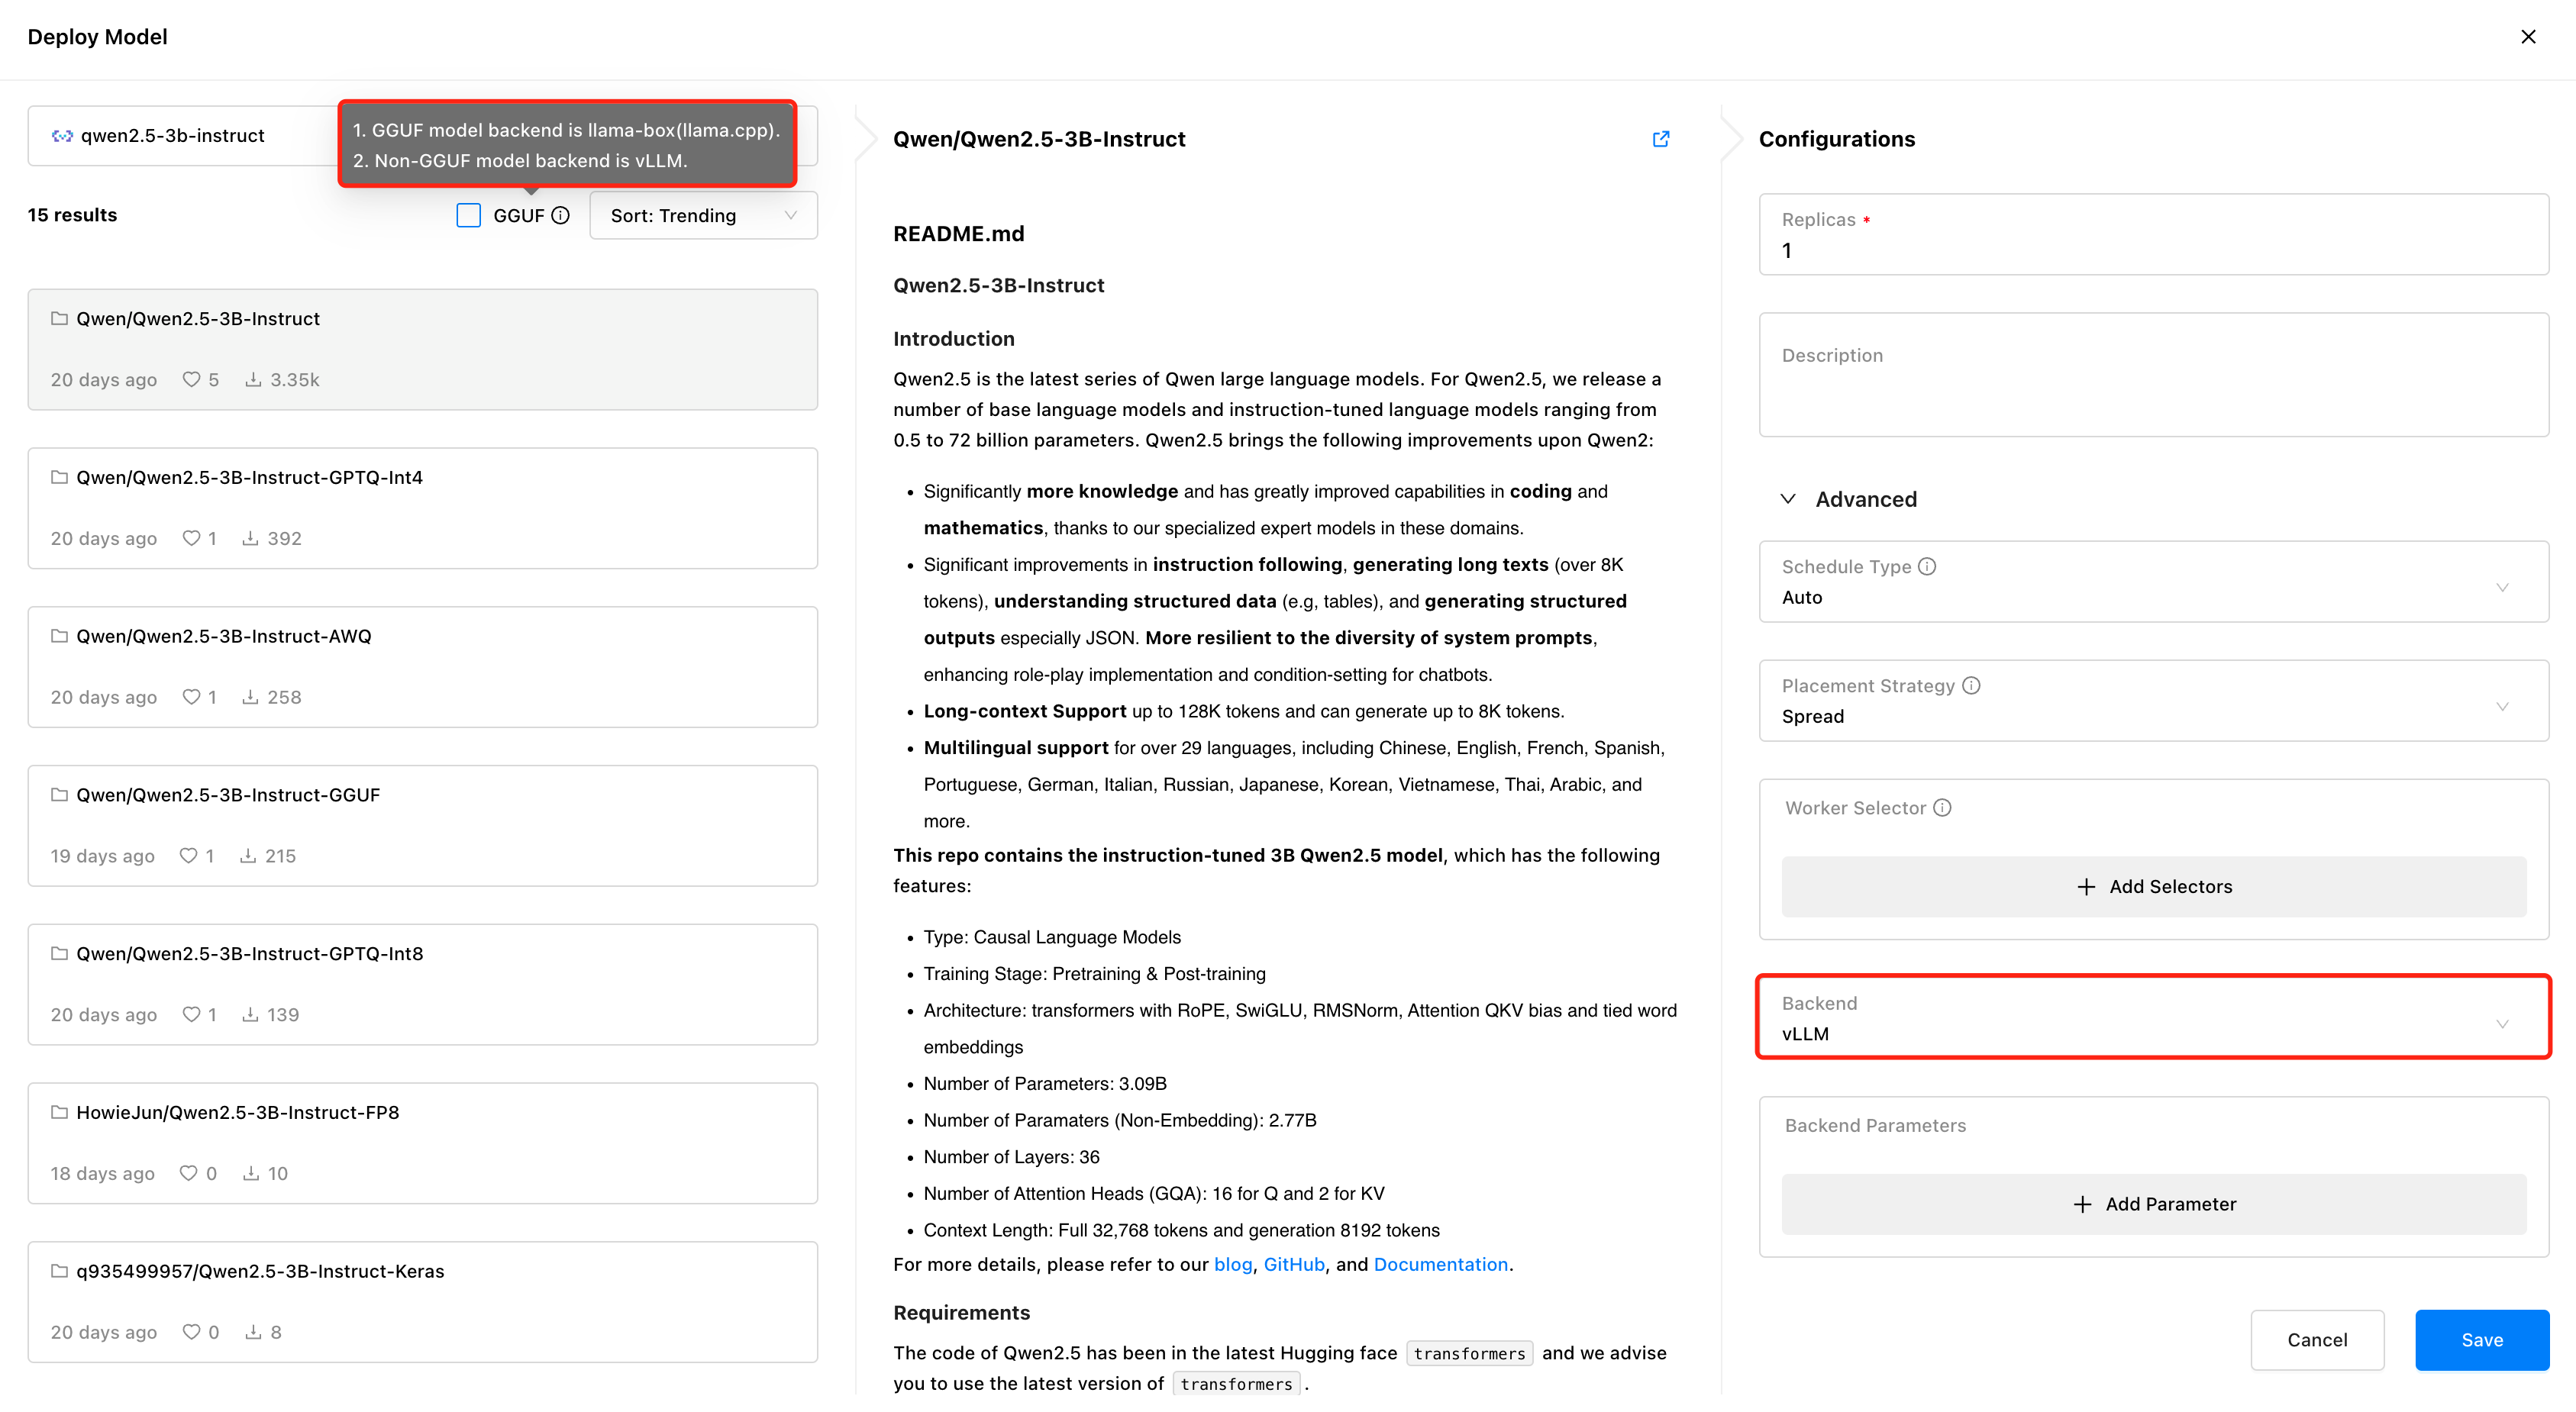
Task: Click Worker Selector info icon
Action: click(1942, 807)
